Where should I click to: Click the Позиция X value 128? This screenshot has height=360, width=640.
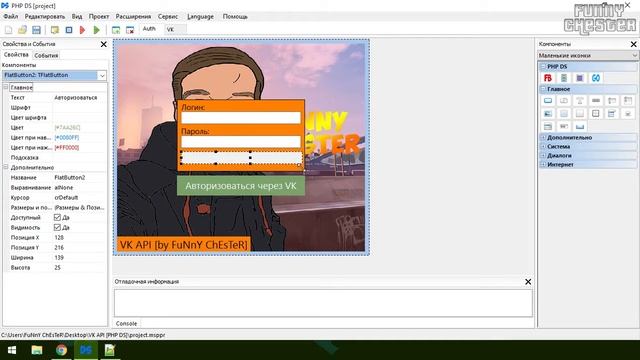click(59, 237)
